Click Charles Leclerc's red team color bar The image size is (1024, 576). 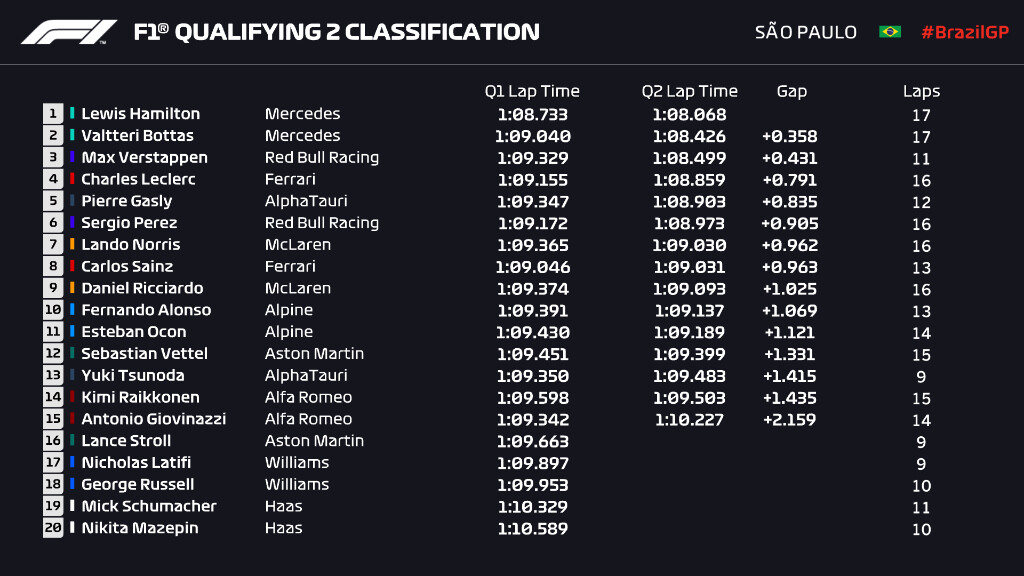tap(73, 180)
